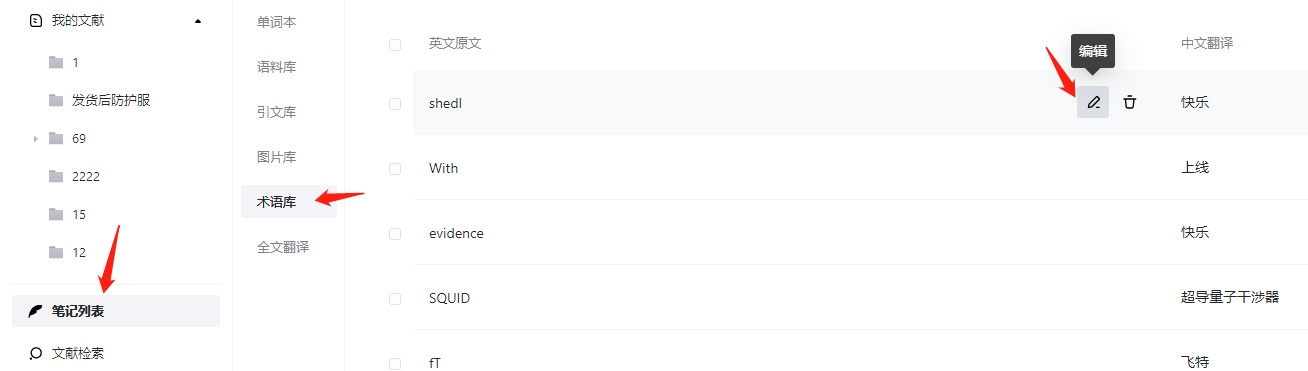Expand folder 69 with its arrow

(x=35, y=139)
